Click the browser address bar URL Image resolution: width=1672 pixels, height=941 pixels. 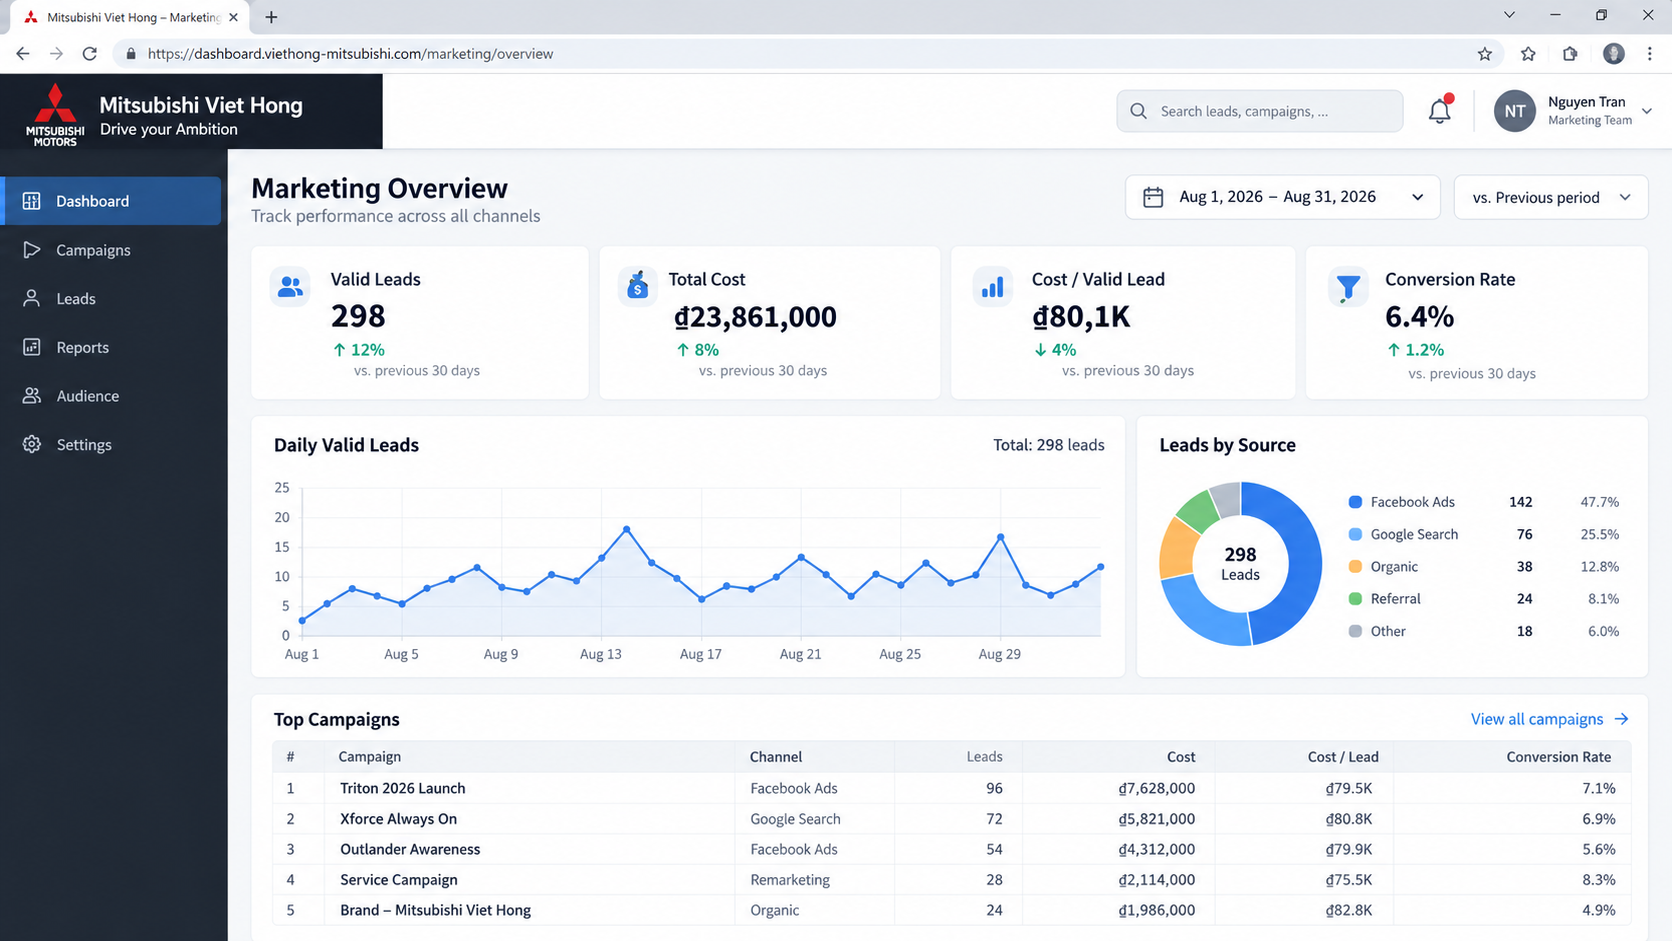[350, 54]
